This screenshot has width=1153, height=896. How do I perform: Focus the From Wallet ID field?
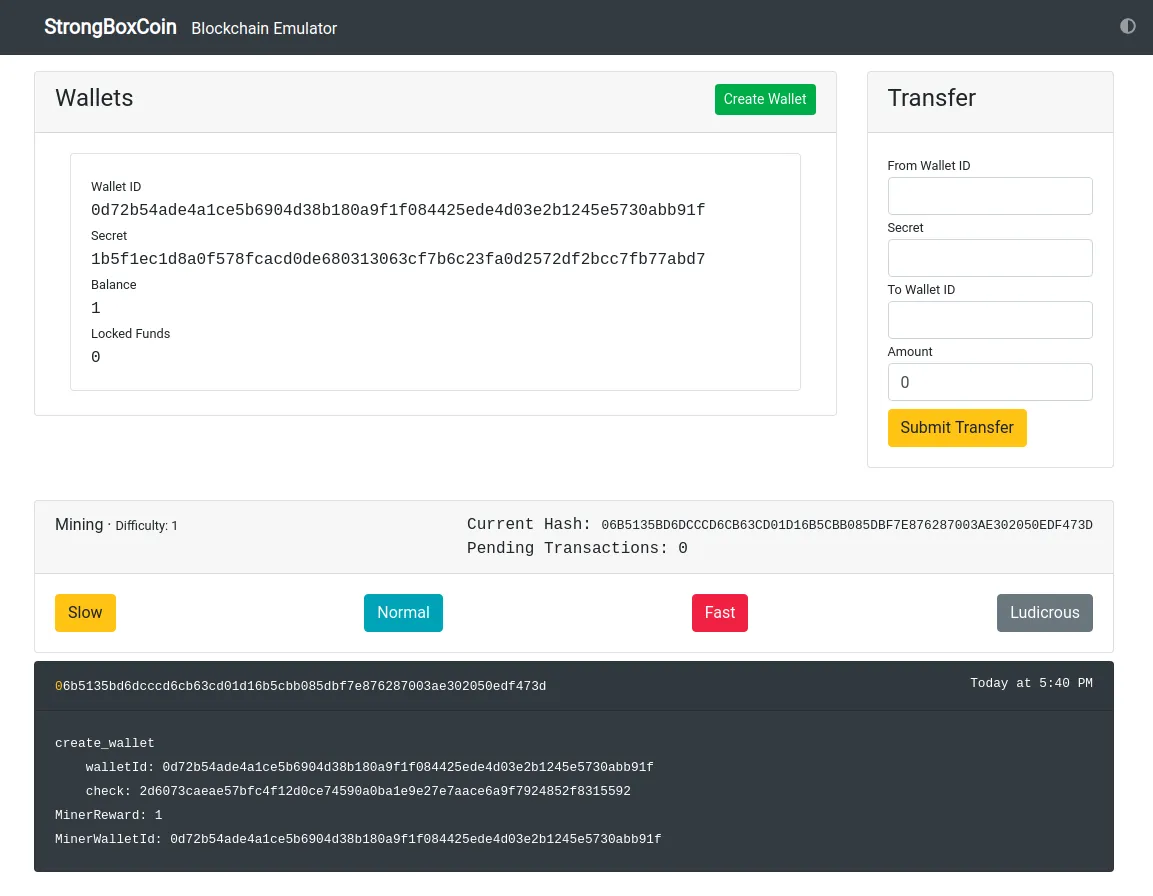click(990, 196)
